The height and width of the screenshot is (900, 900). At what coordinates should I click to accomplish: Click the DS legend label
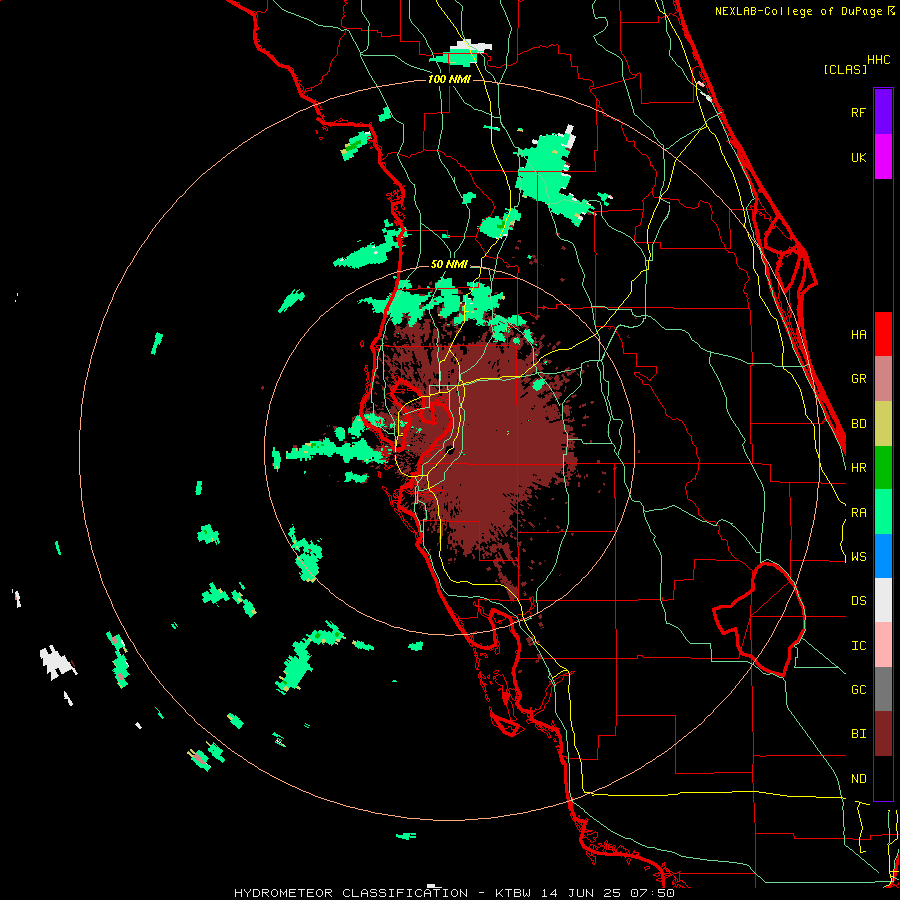[x=858, y=601]
